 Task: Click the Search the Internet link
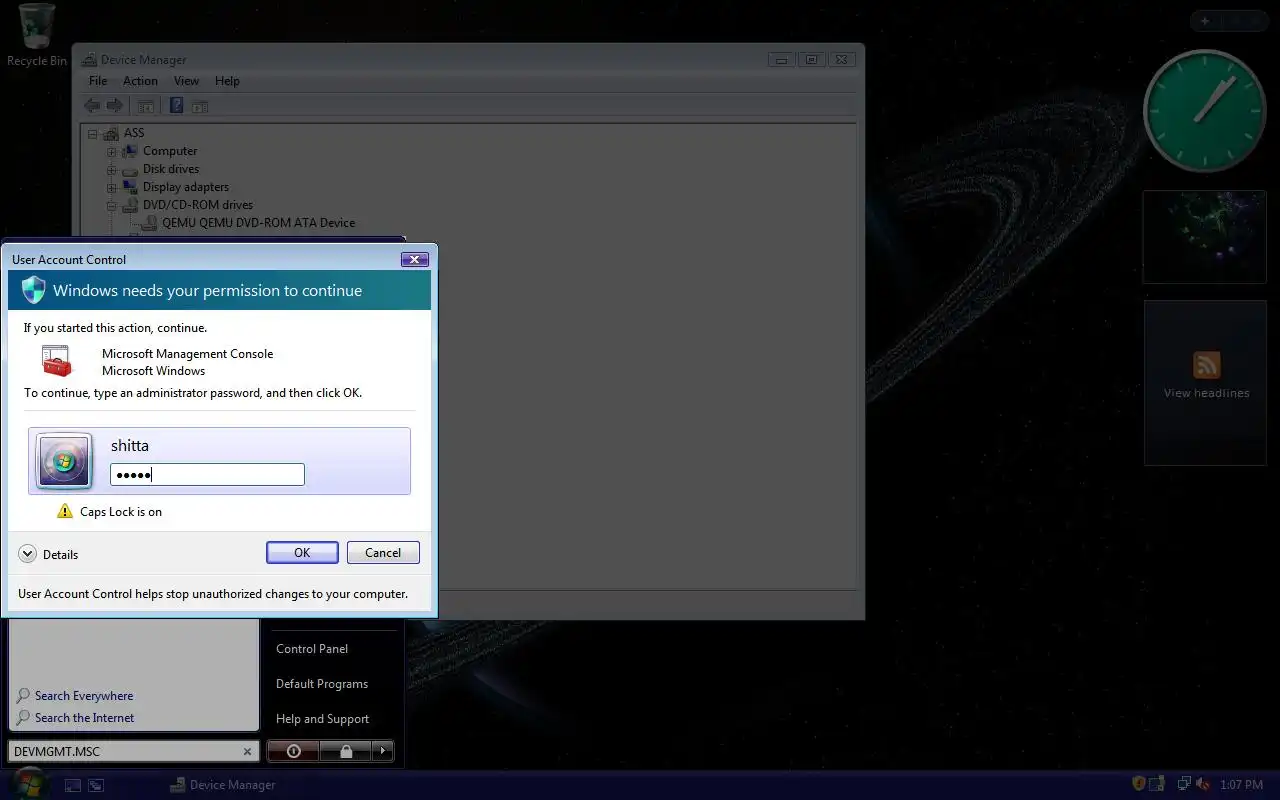pos(85,718)
